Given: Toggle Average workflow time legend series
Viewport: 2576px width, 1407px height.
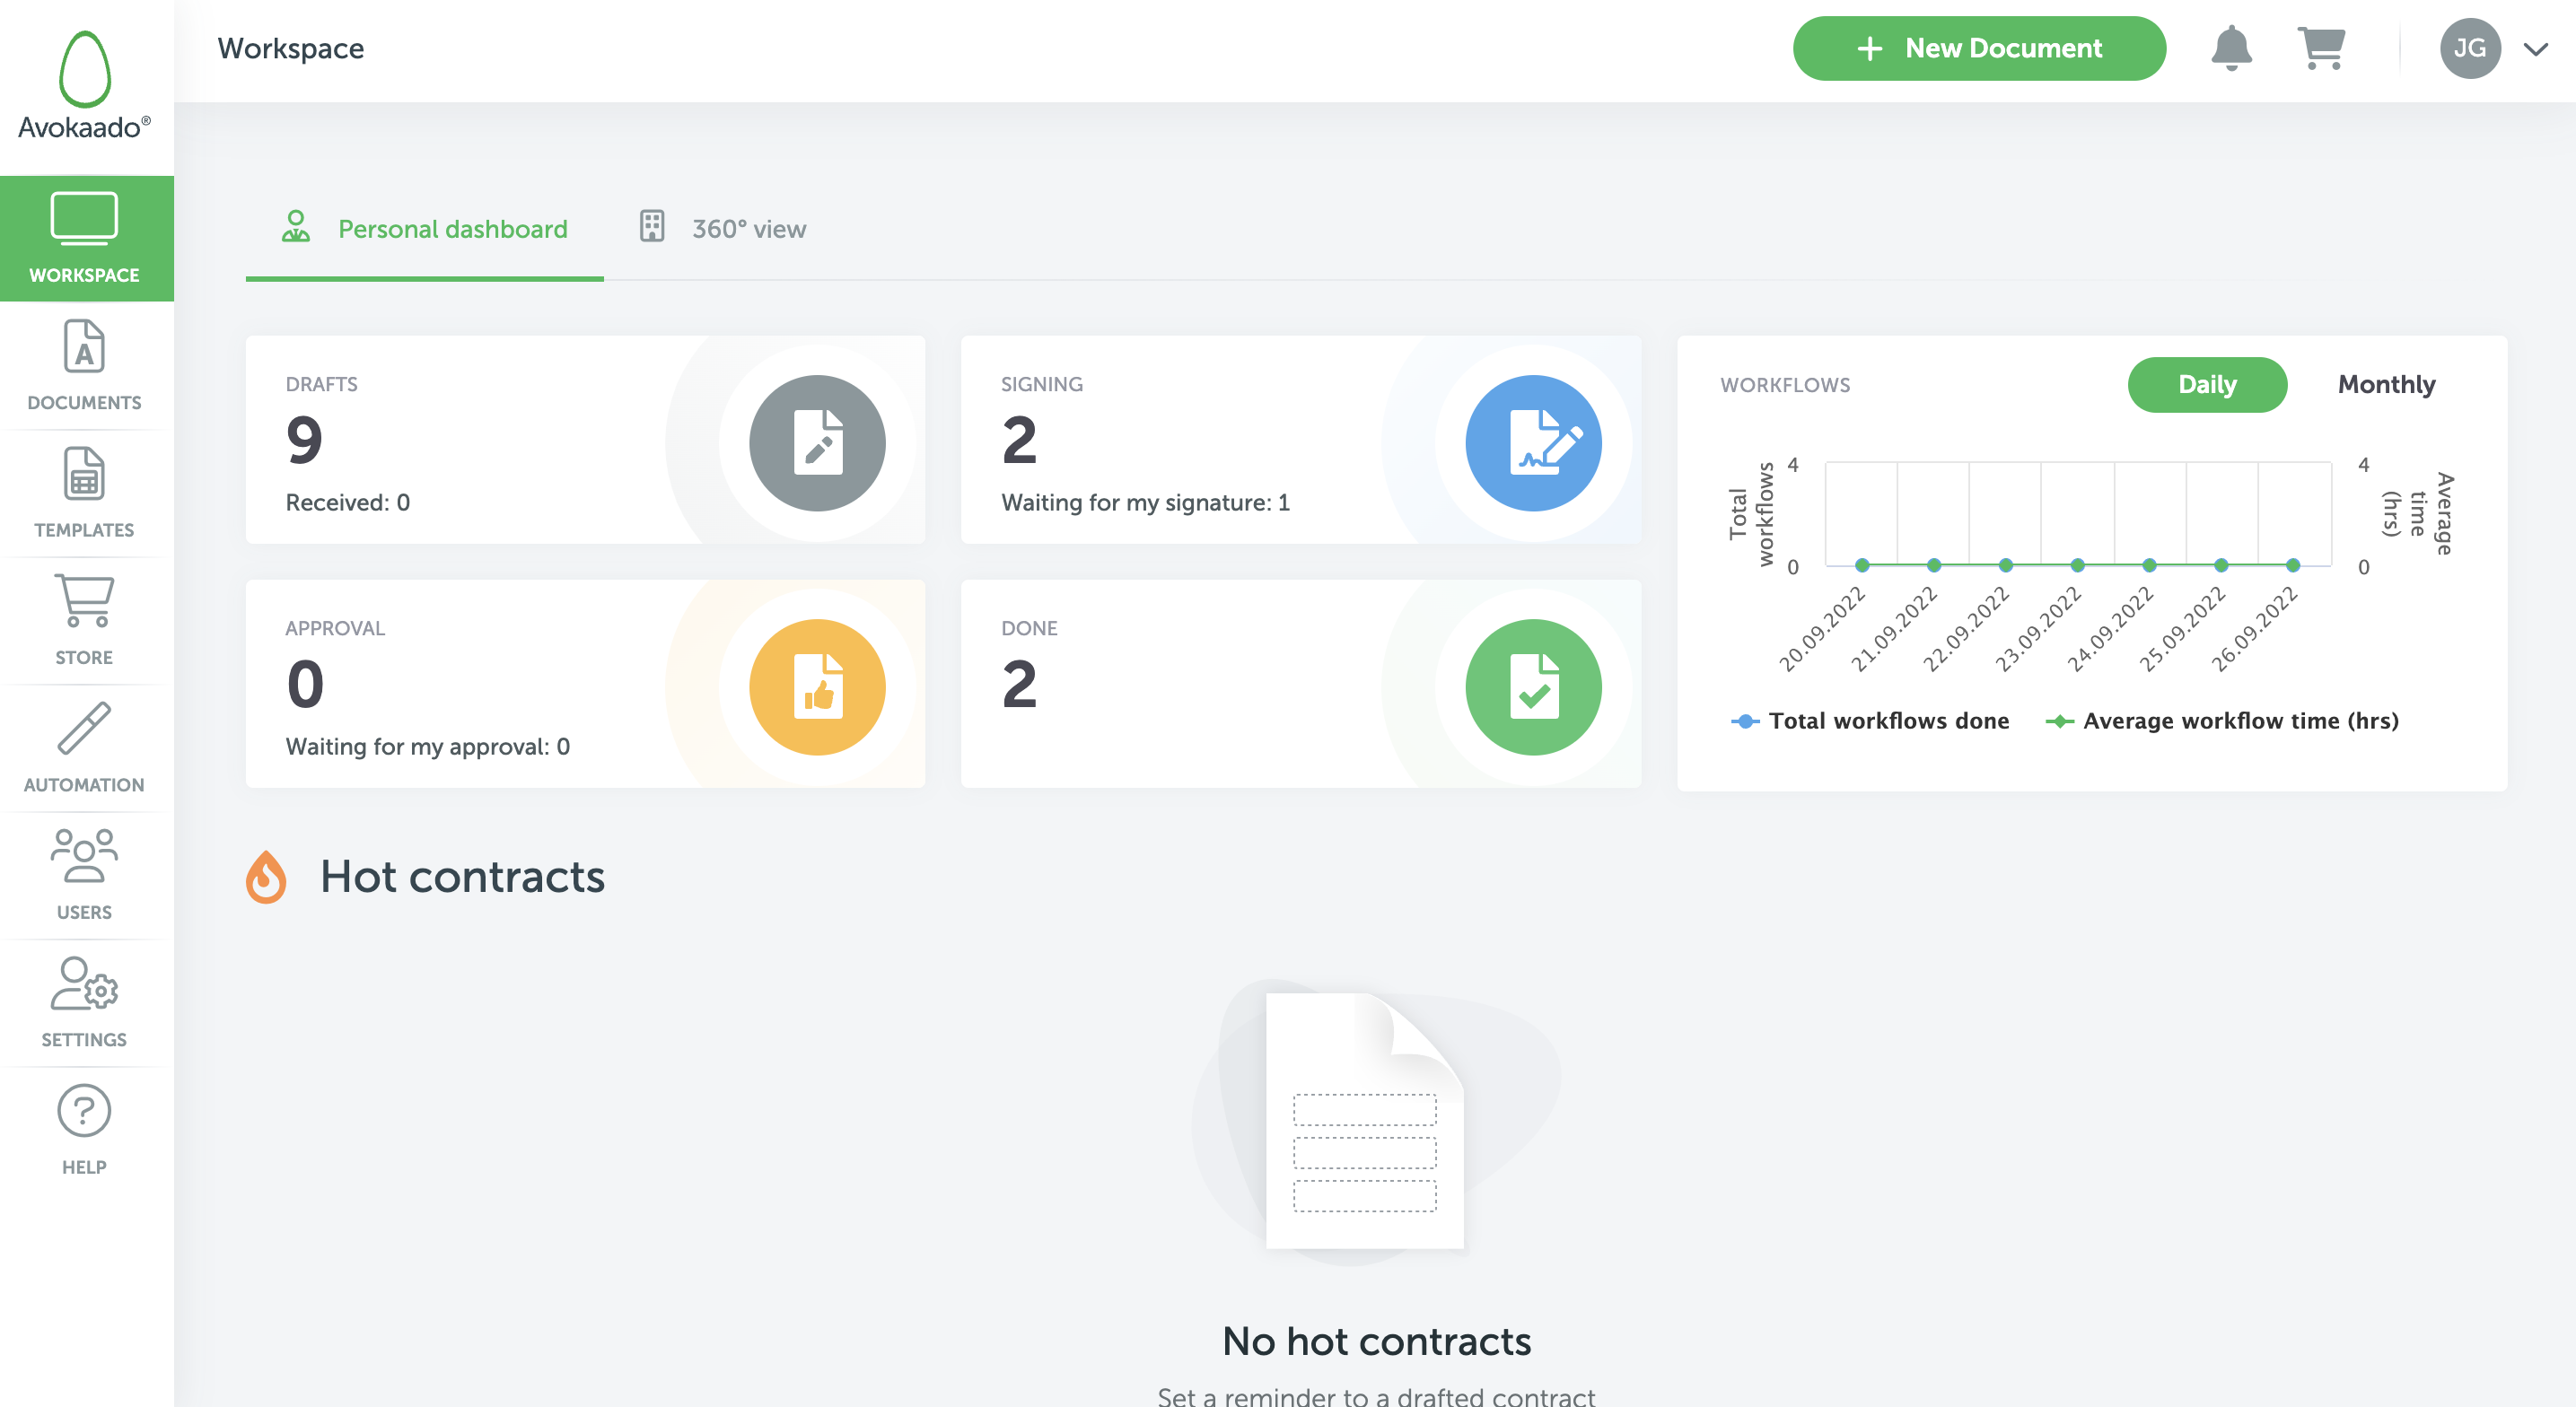Looking at the screenshot, I should click(2222, 721).
